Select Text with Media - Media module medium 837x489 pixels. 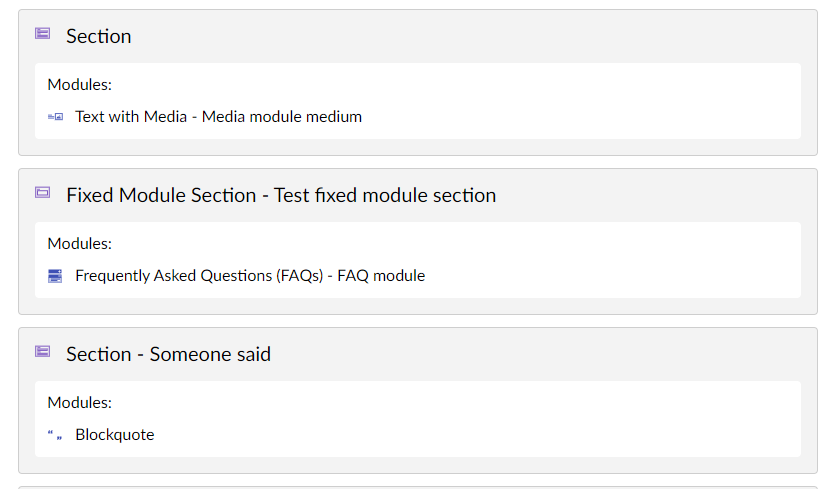coord(218,116)
